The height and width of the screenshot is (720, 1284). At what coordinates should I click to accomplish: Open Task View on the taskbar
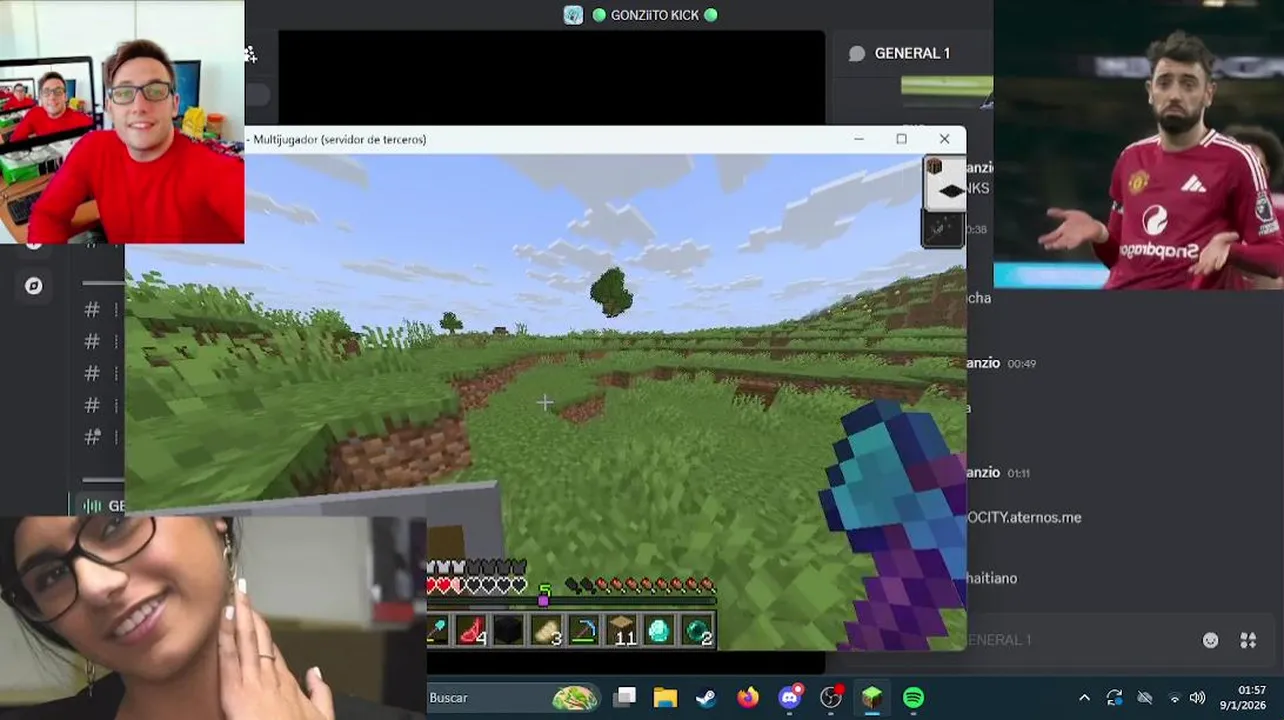[625, 697]
